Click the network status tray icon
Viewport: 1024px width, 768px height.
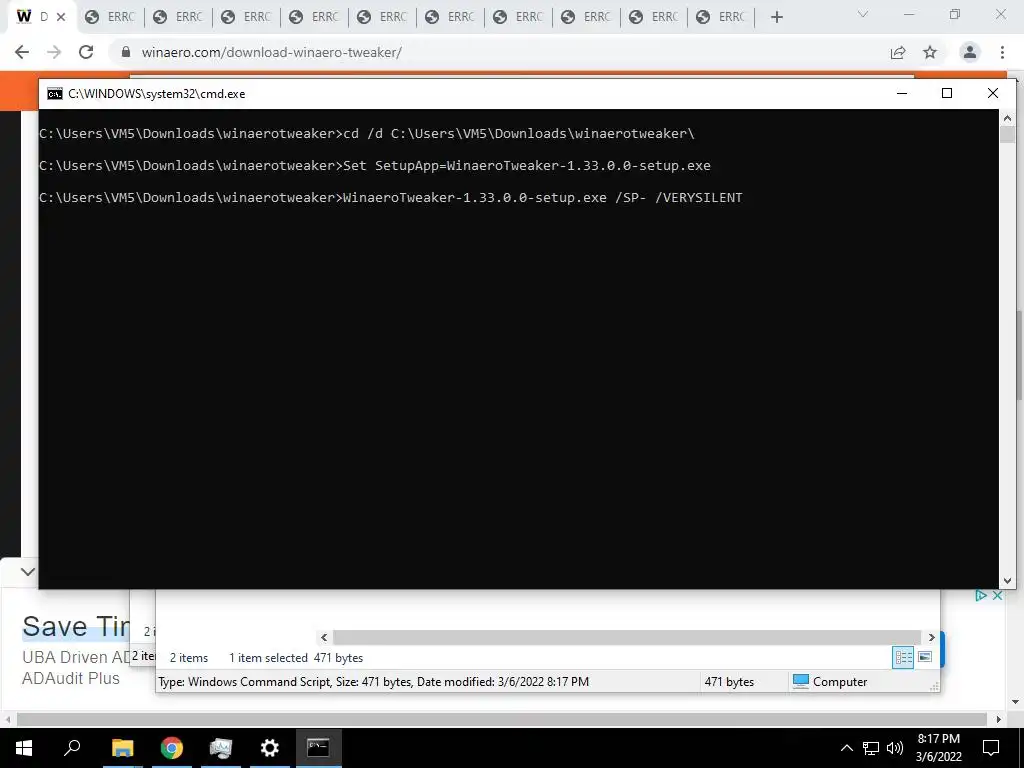[x=871, y=748]
